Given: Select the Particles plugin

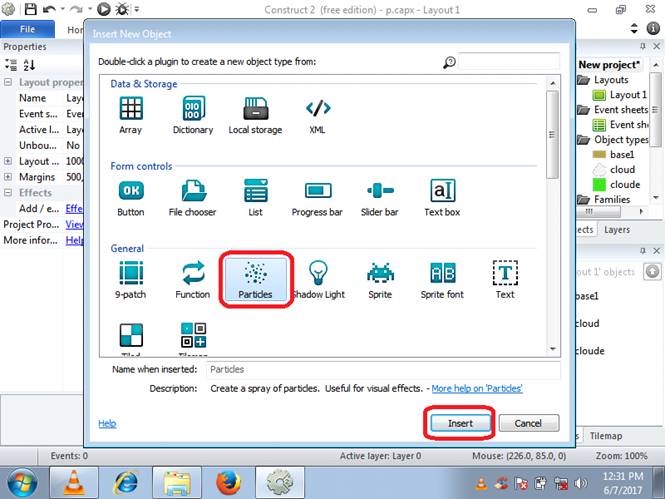Looking at the screenshot, I should pyautogui.click(x=256, y=279).
